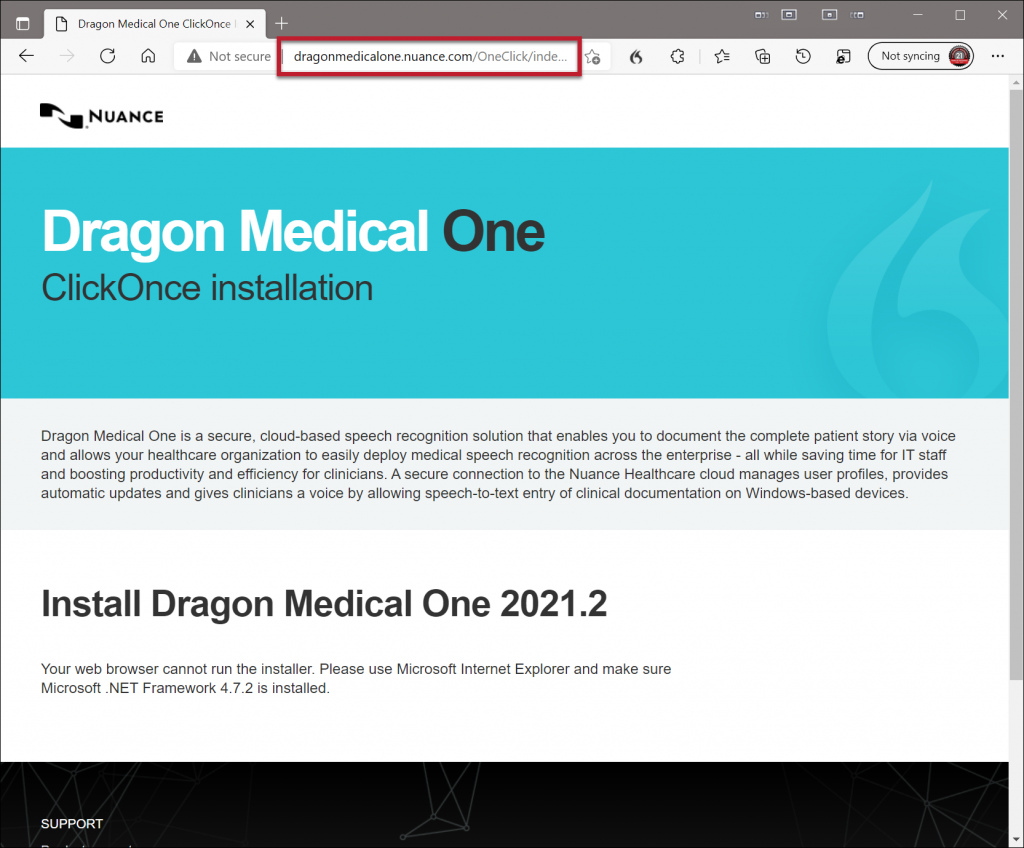Click the Install Dragon Medical One 2021.2 heading
Screen dimensions: 1024x848
[324, 603]
